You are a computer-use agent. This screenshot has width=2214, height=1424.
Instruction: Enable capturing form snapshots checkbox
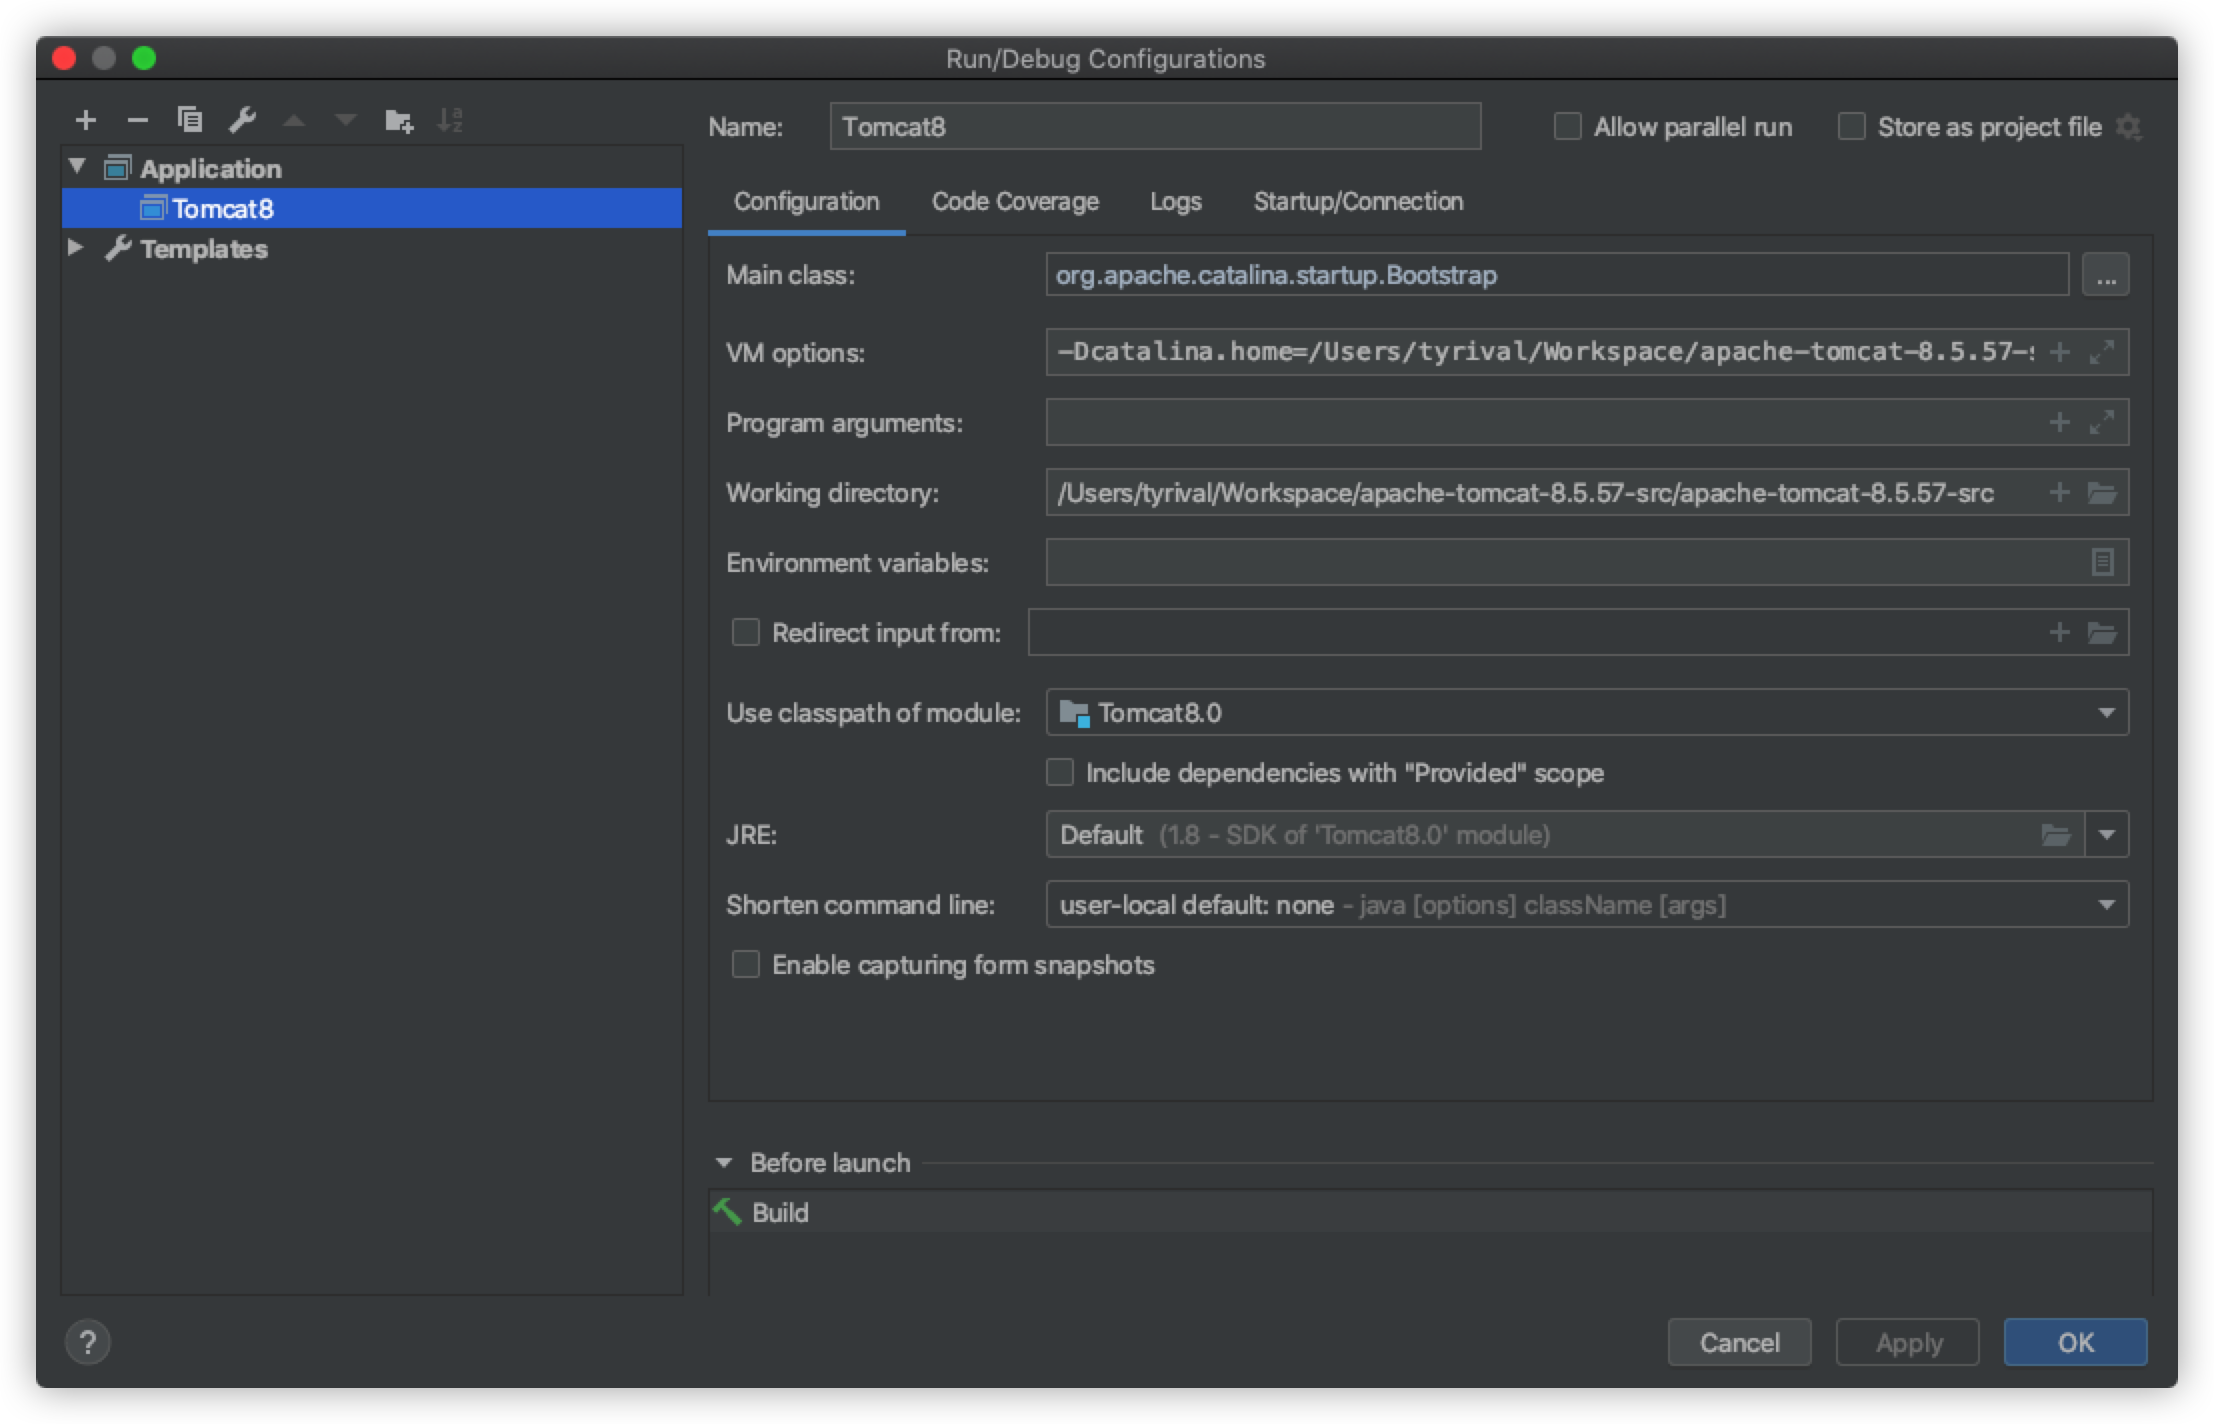click(x=745, y=965)
